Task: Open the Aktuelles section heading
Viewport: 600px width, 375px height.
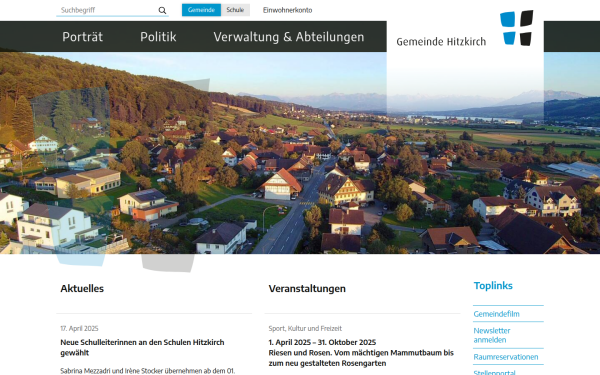Action: click(82, 289)
